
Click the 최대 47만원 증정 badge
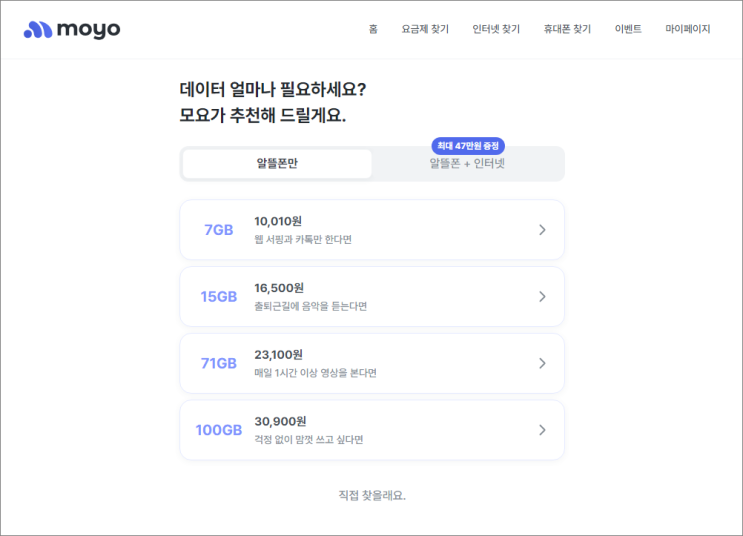467,146
